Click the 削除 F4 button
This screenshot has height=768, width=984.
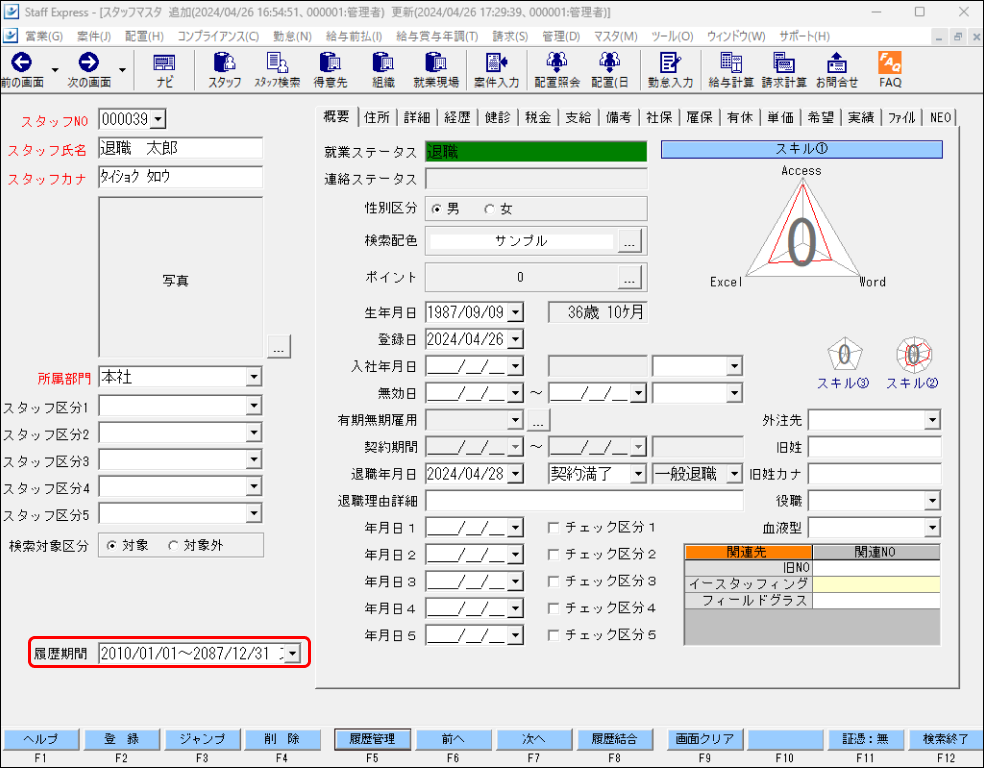282,739
